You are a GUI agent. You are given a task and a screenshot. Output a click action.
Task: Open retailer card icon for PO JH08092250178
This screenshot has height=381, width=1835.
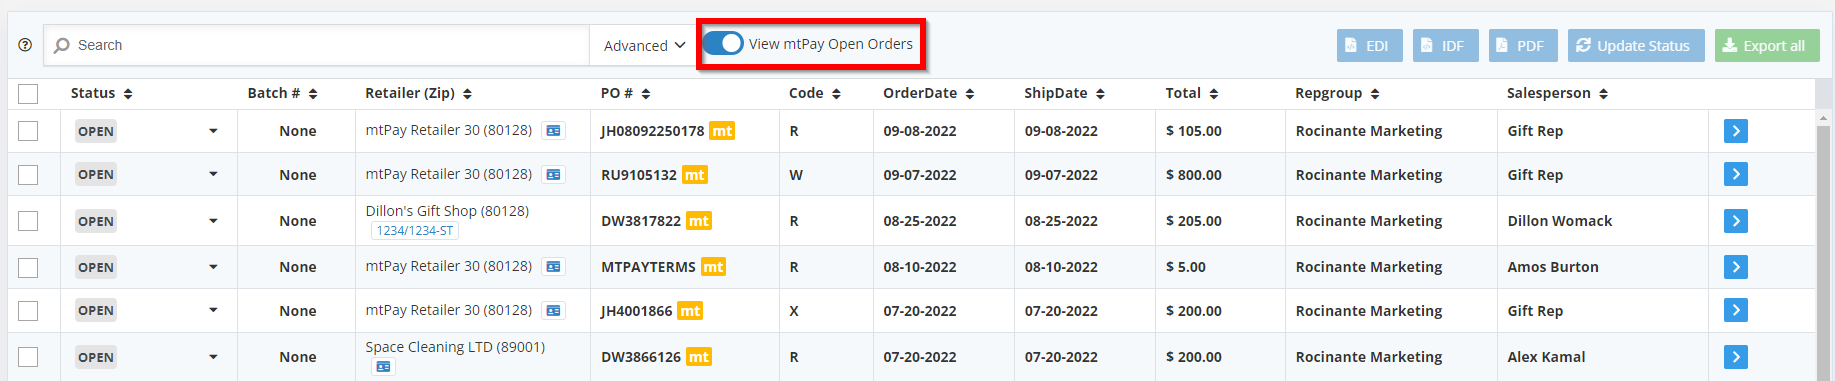coord(553,131)
